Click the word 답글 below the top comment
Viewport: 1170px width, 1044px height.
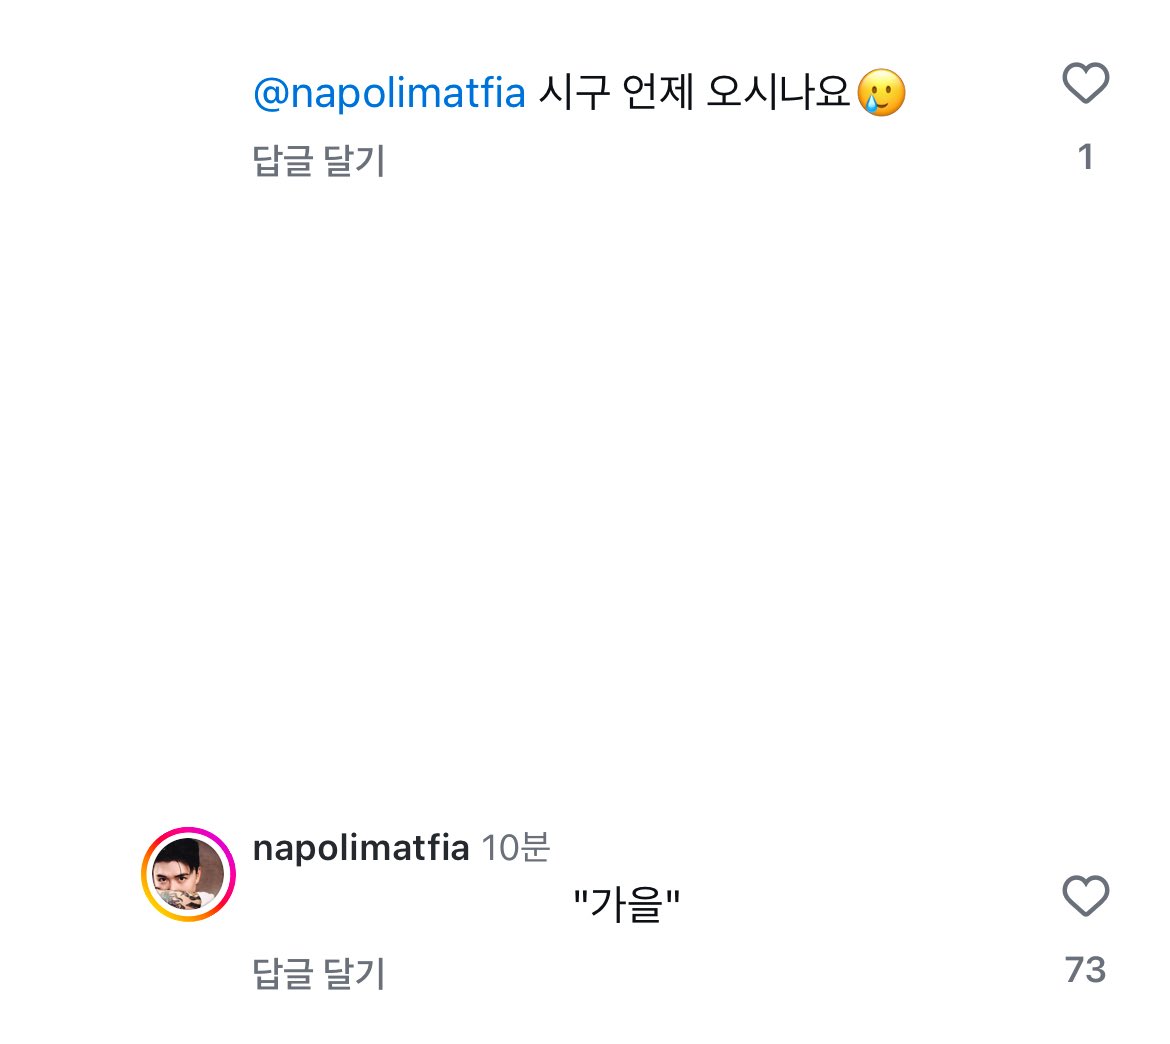point(283,161)
